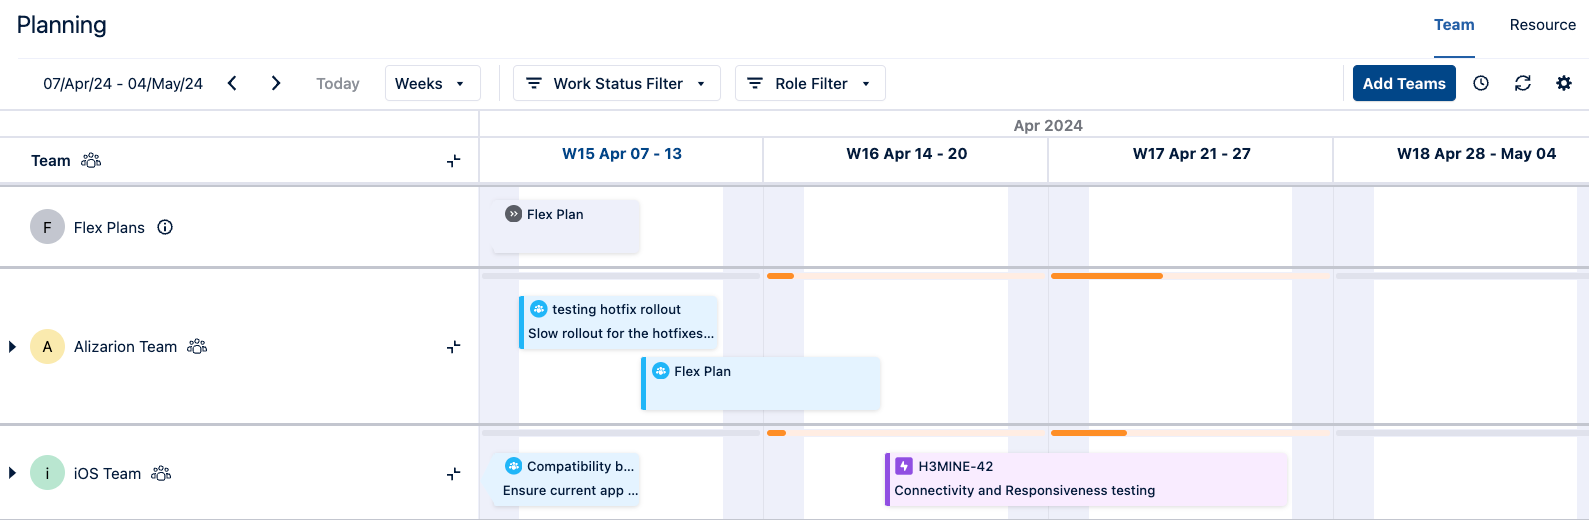
Task: Open the Work Status Filter dropdown
Action: (x=617, y=84)
